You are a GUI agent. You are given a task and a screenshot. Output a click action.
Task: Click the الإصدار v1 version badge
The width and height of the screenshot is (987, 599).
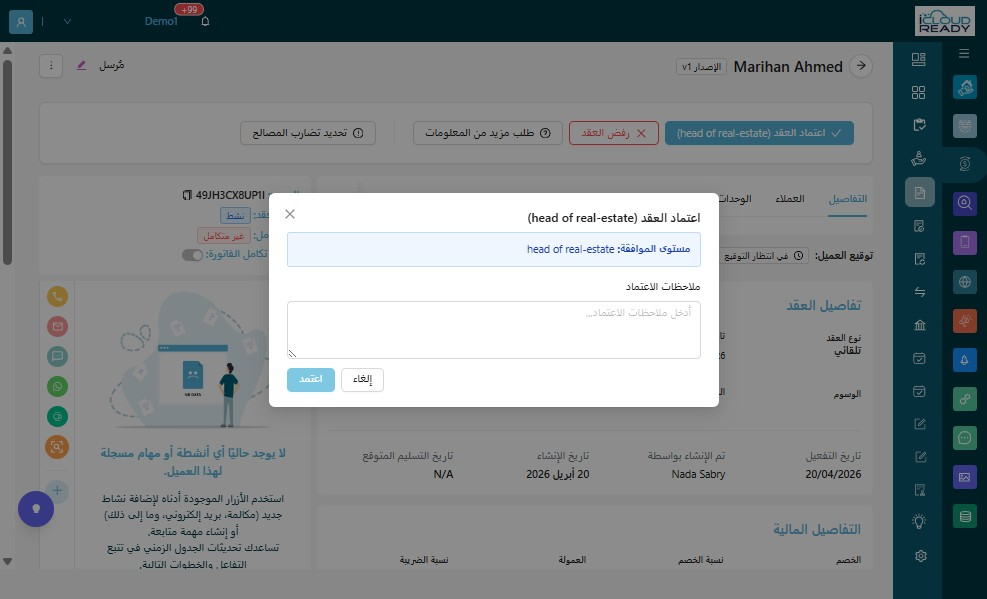(701, 67)
